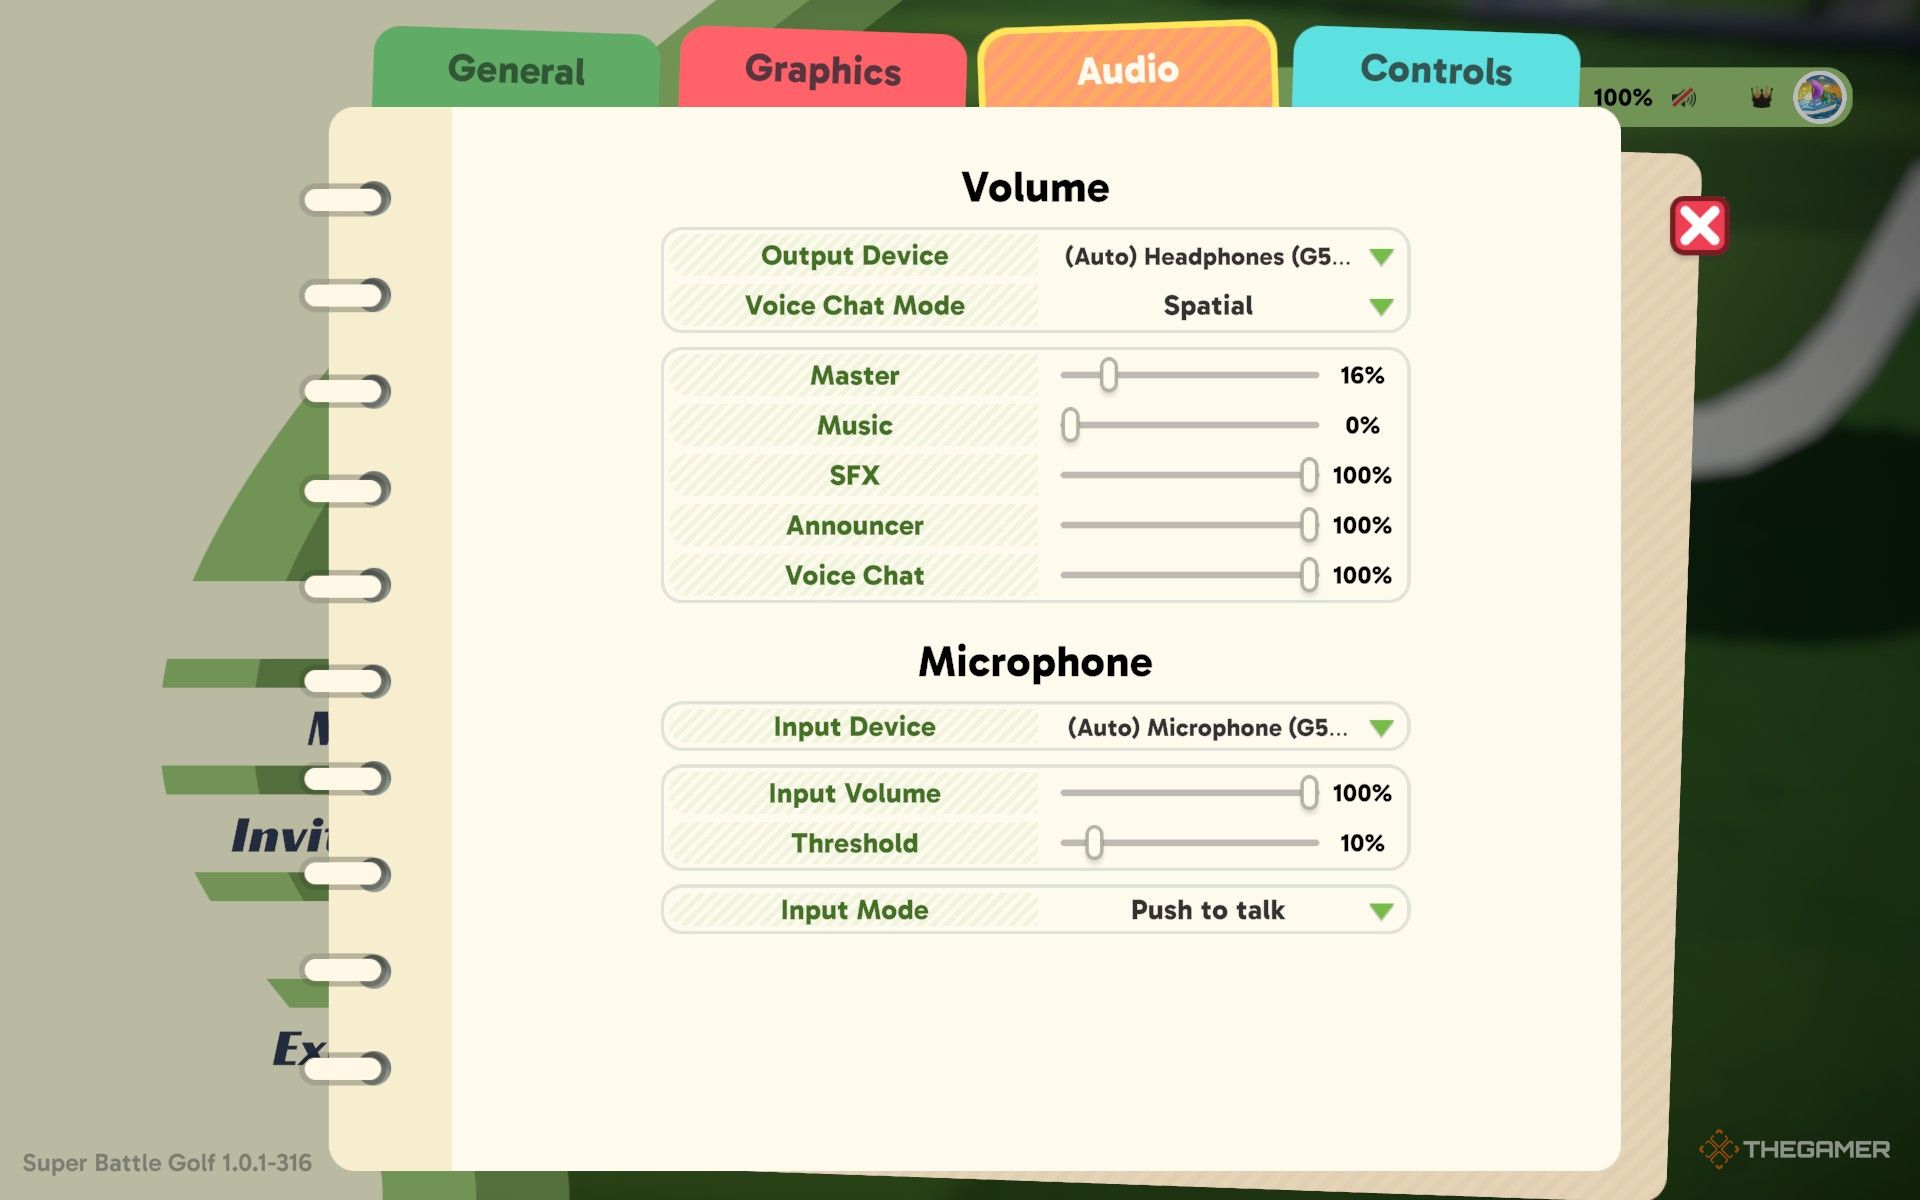This screenshot has height=1200, width=1920.
Task: Click the Voice Chat volume slider handle
Action: click(x=1308, y=575)
